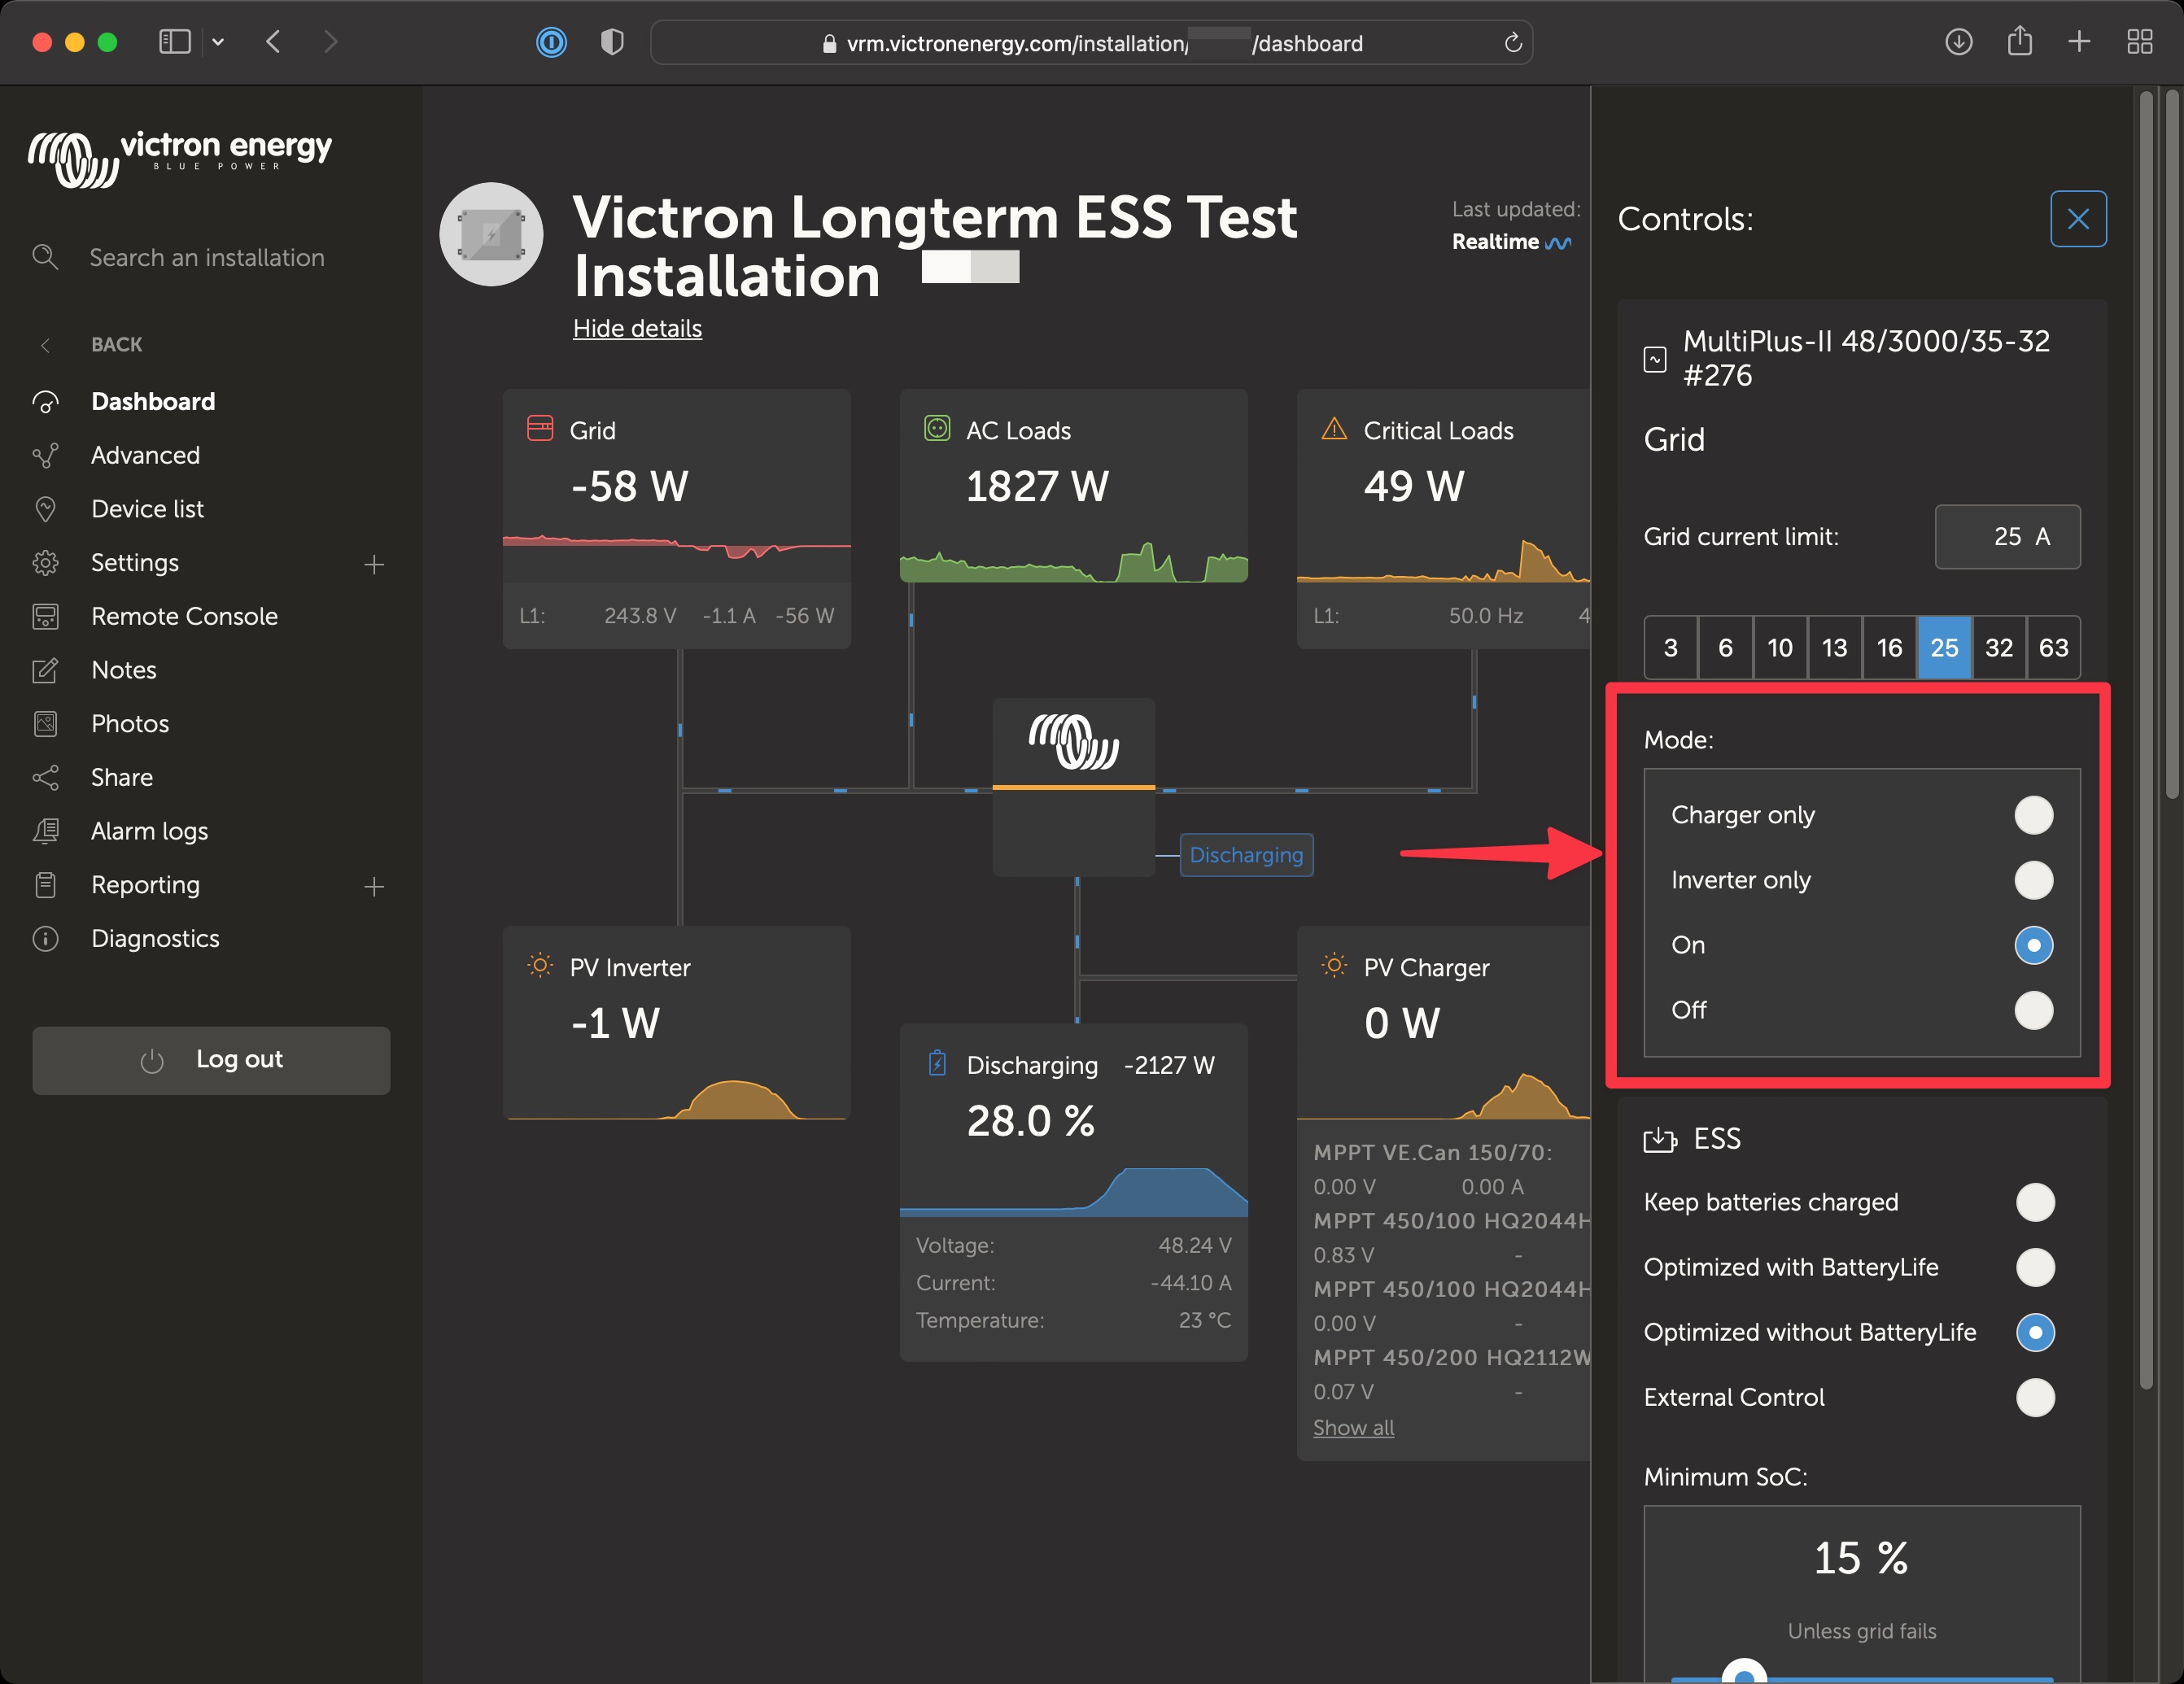Click the Log out button
2184x1684 pixels.
tap(211, 1060)
